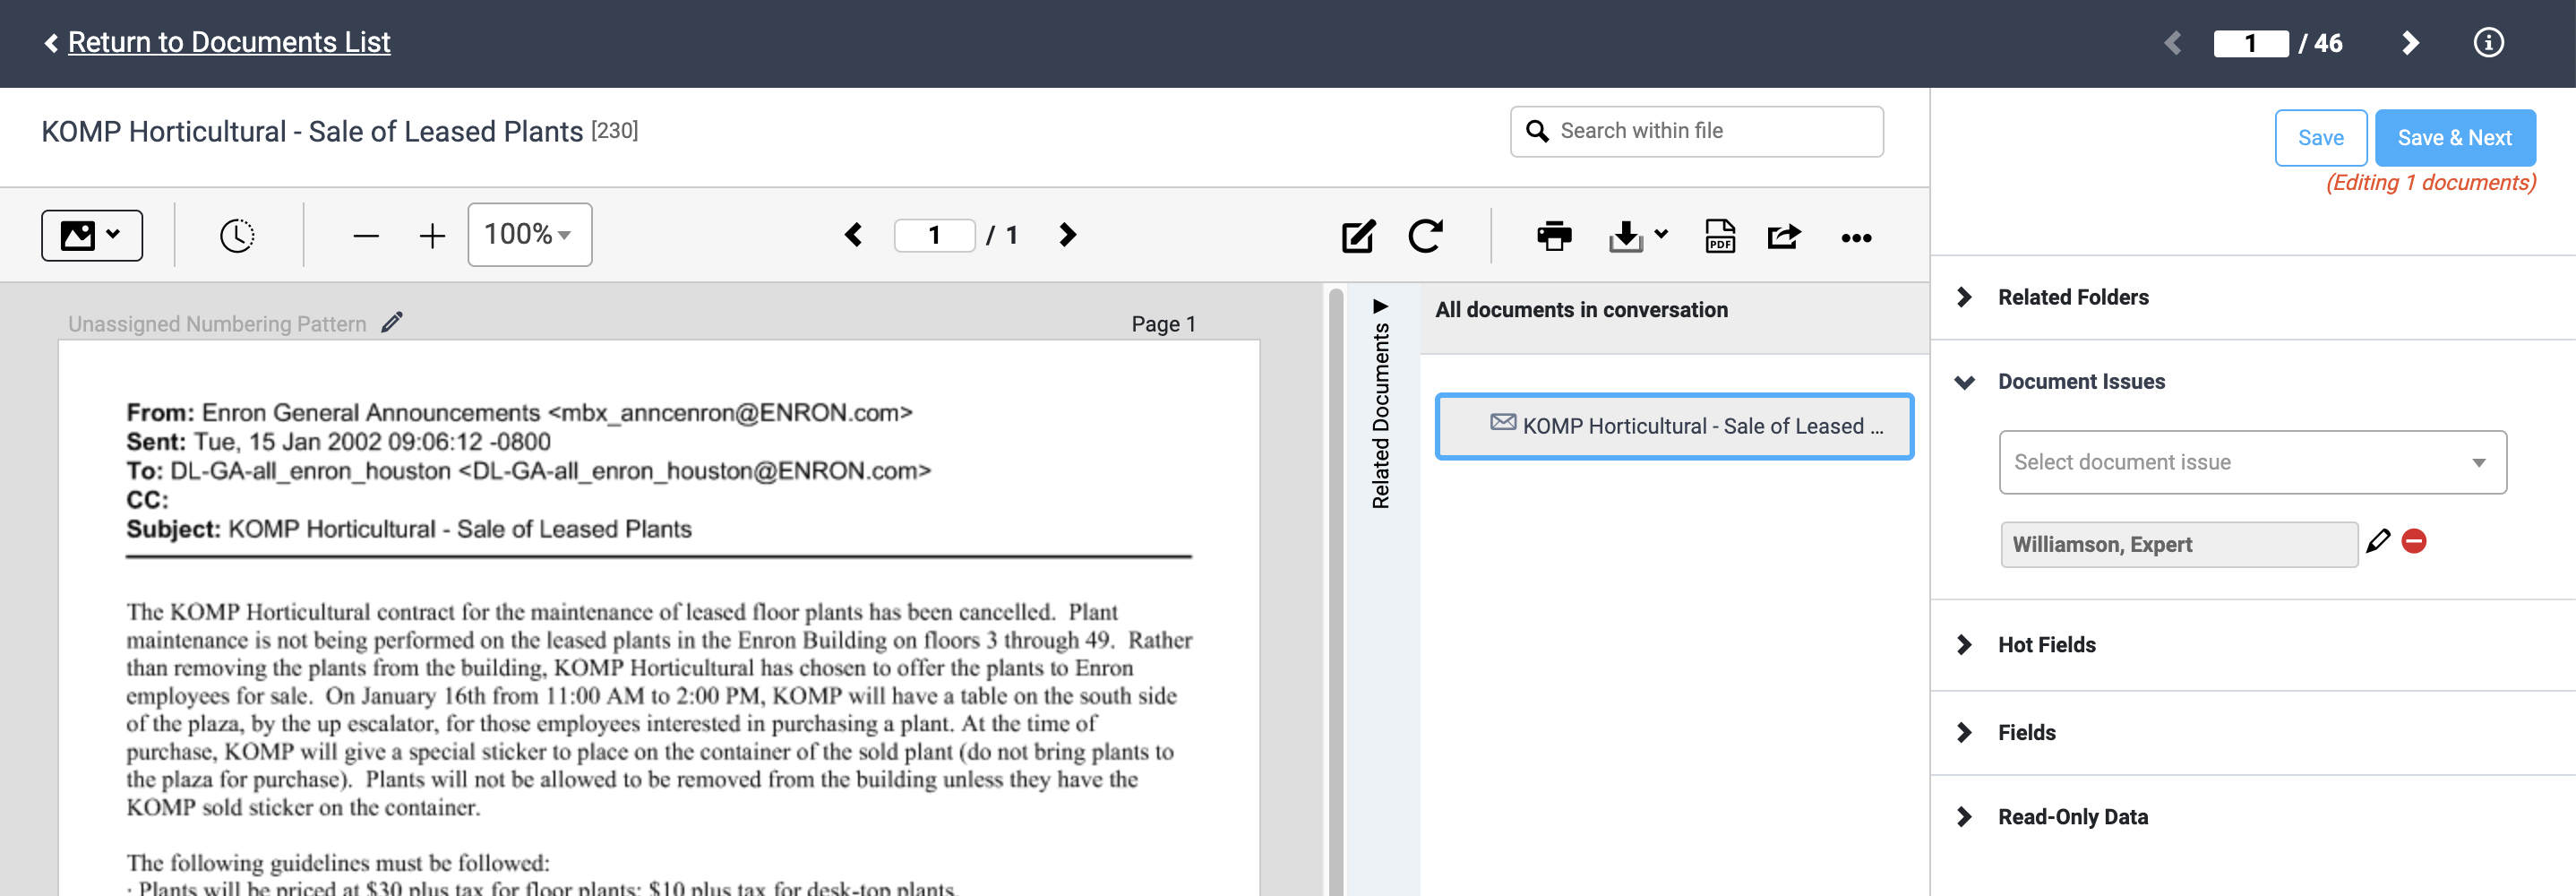
Task: Open the image view mode dropdown
Action: 91,235
